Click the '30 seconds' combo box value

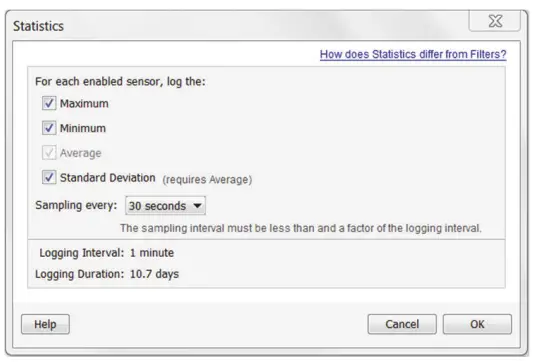pyautogui.click(x=157, y=206)
